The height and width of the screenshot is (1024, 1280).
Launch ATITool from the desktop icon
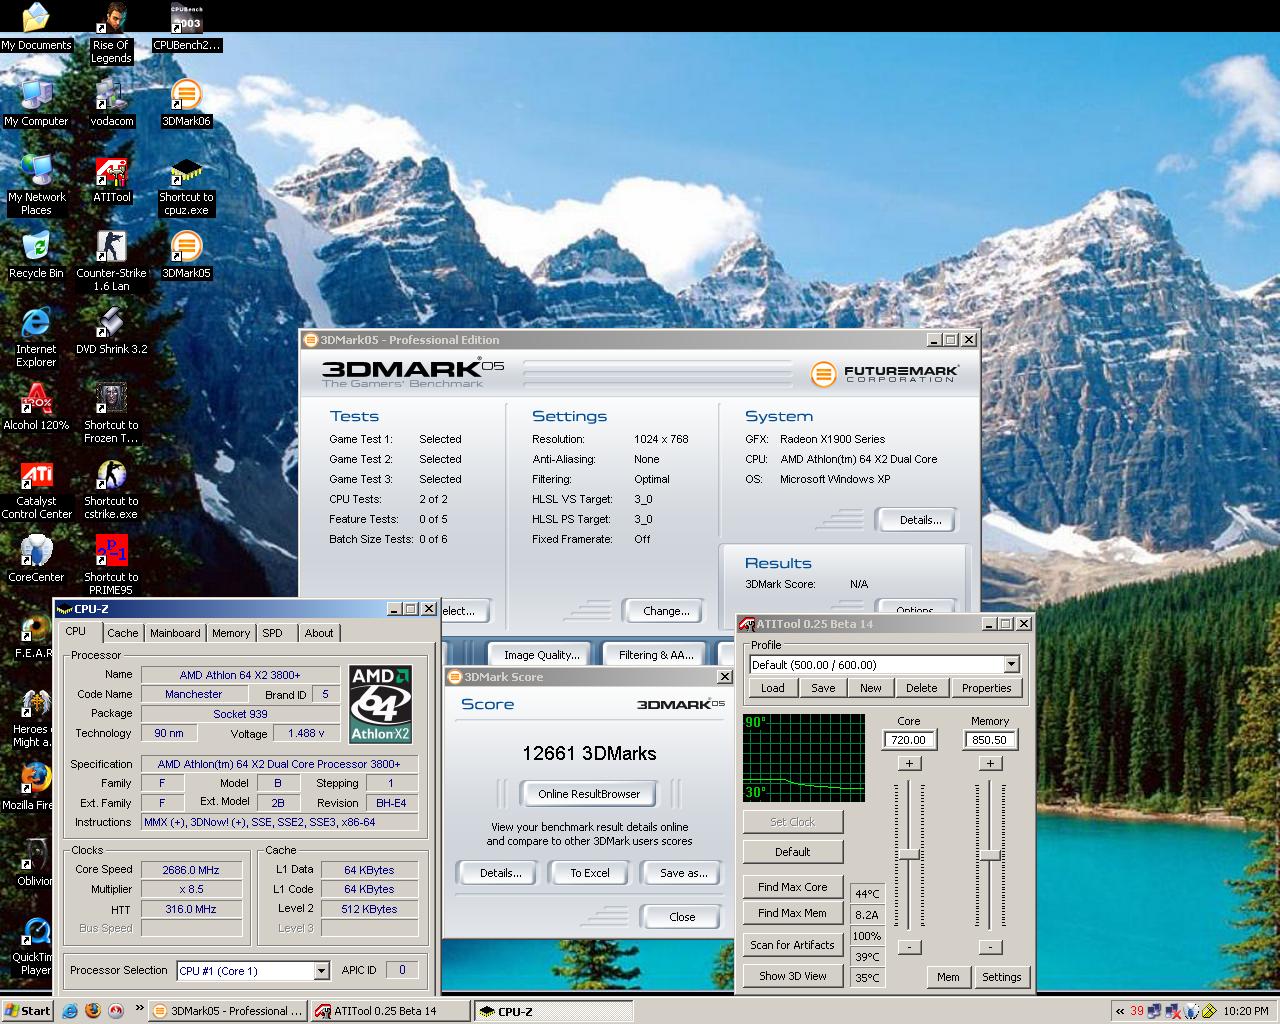coord(111,173)
